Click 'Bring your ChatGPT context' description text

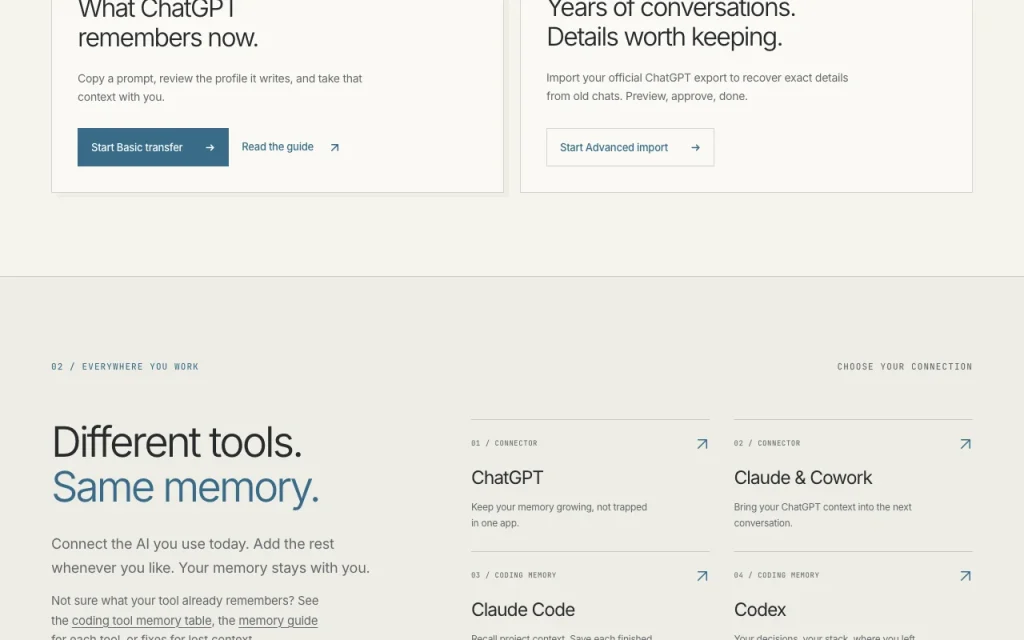click(822, 515)
